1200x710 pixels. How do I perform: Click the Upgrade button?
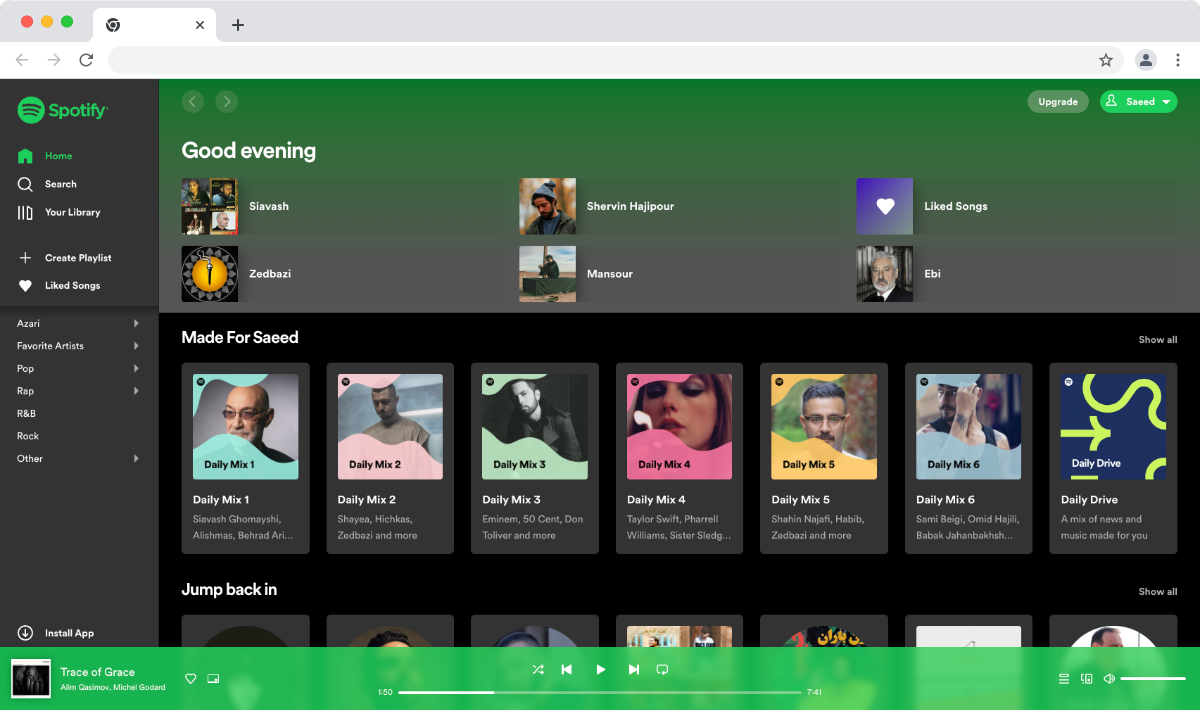tap(1058, 101)
